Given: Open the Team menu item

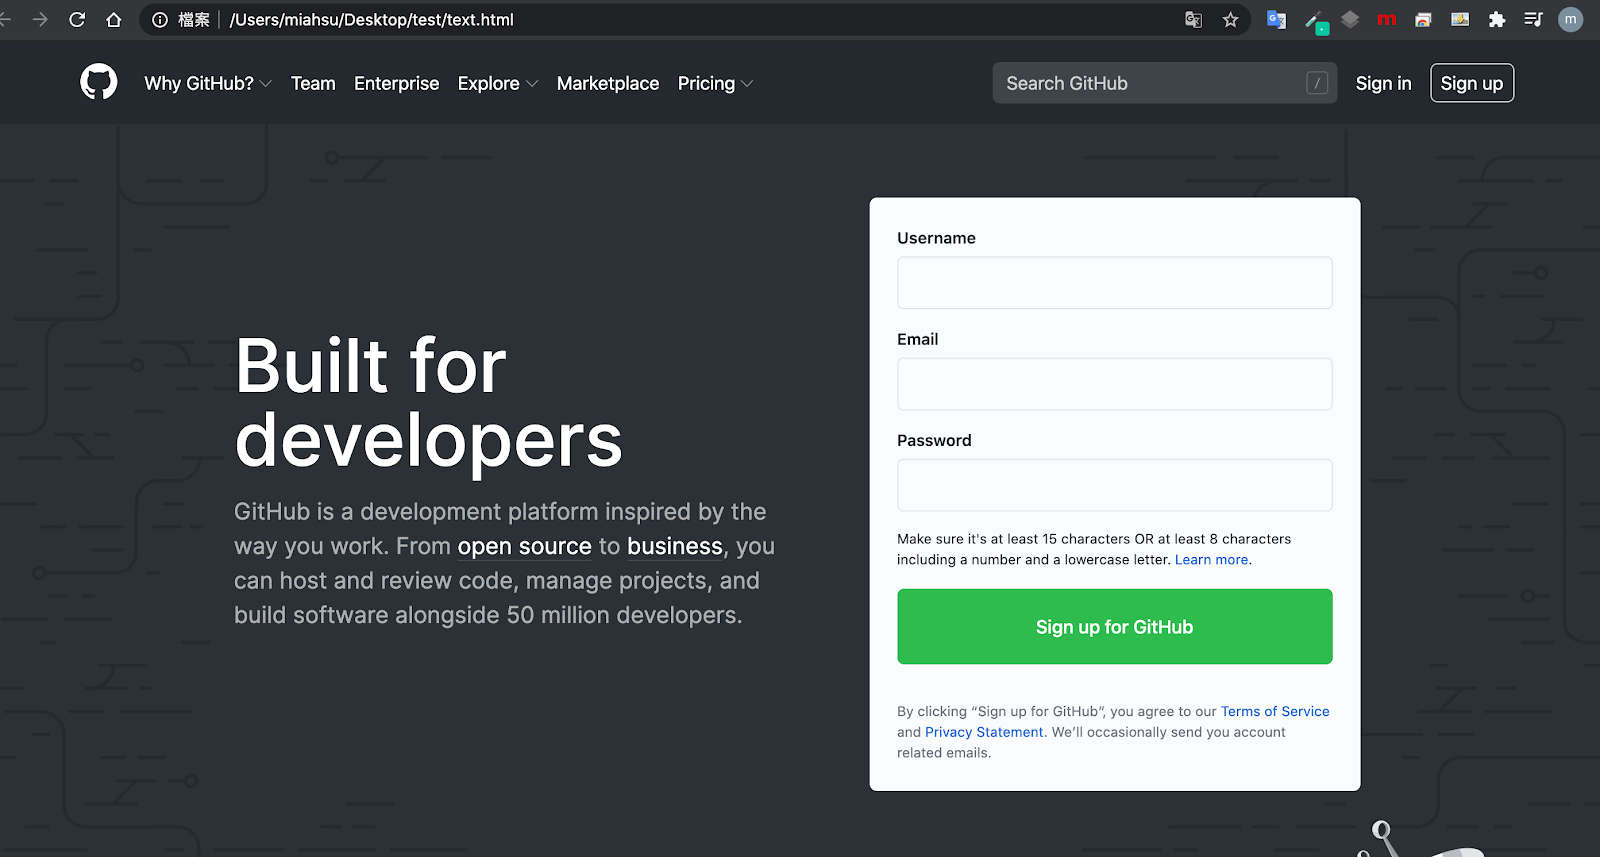Looking at the screenshot, I should tap(313, 83).
